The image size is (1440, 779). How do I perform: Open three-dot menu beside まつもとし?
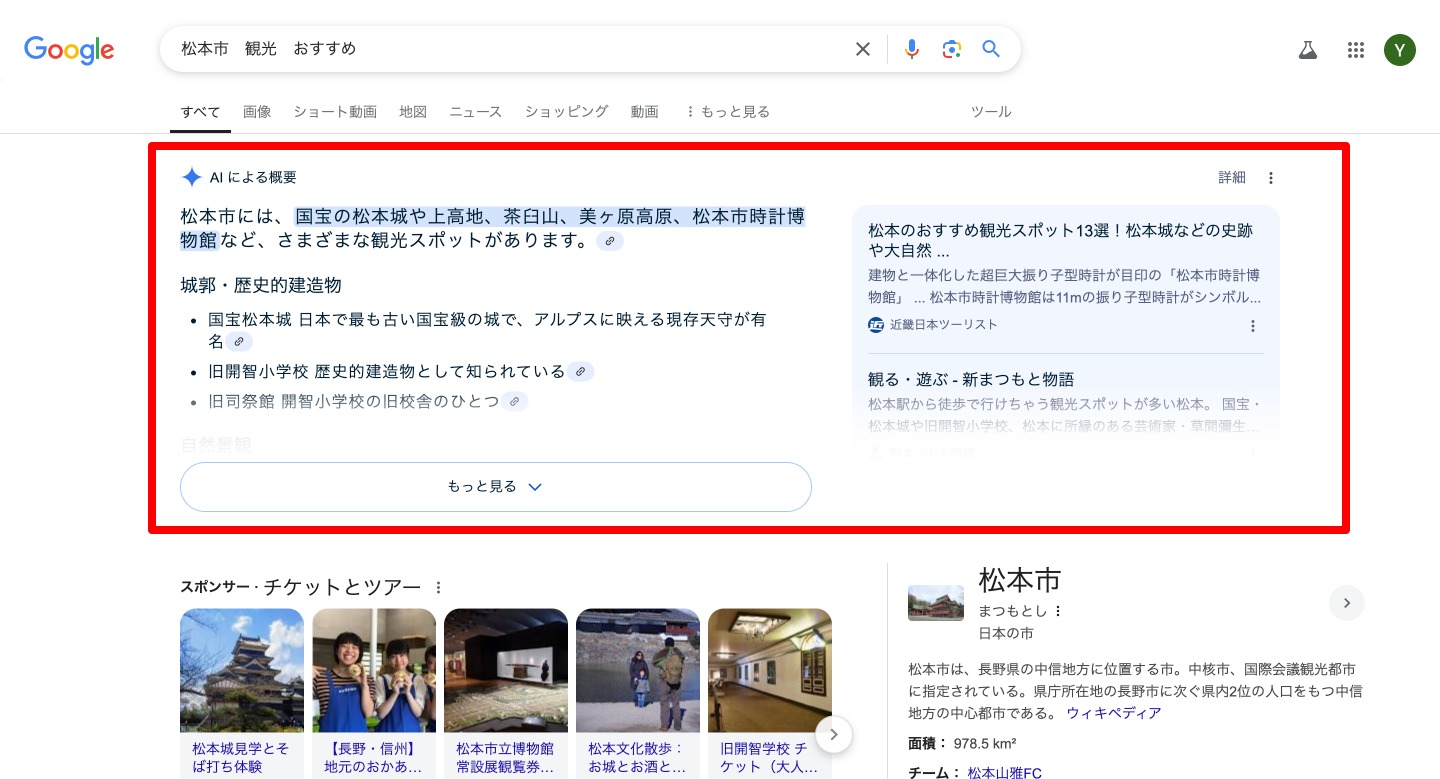tap(1058, 611)
